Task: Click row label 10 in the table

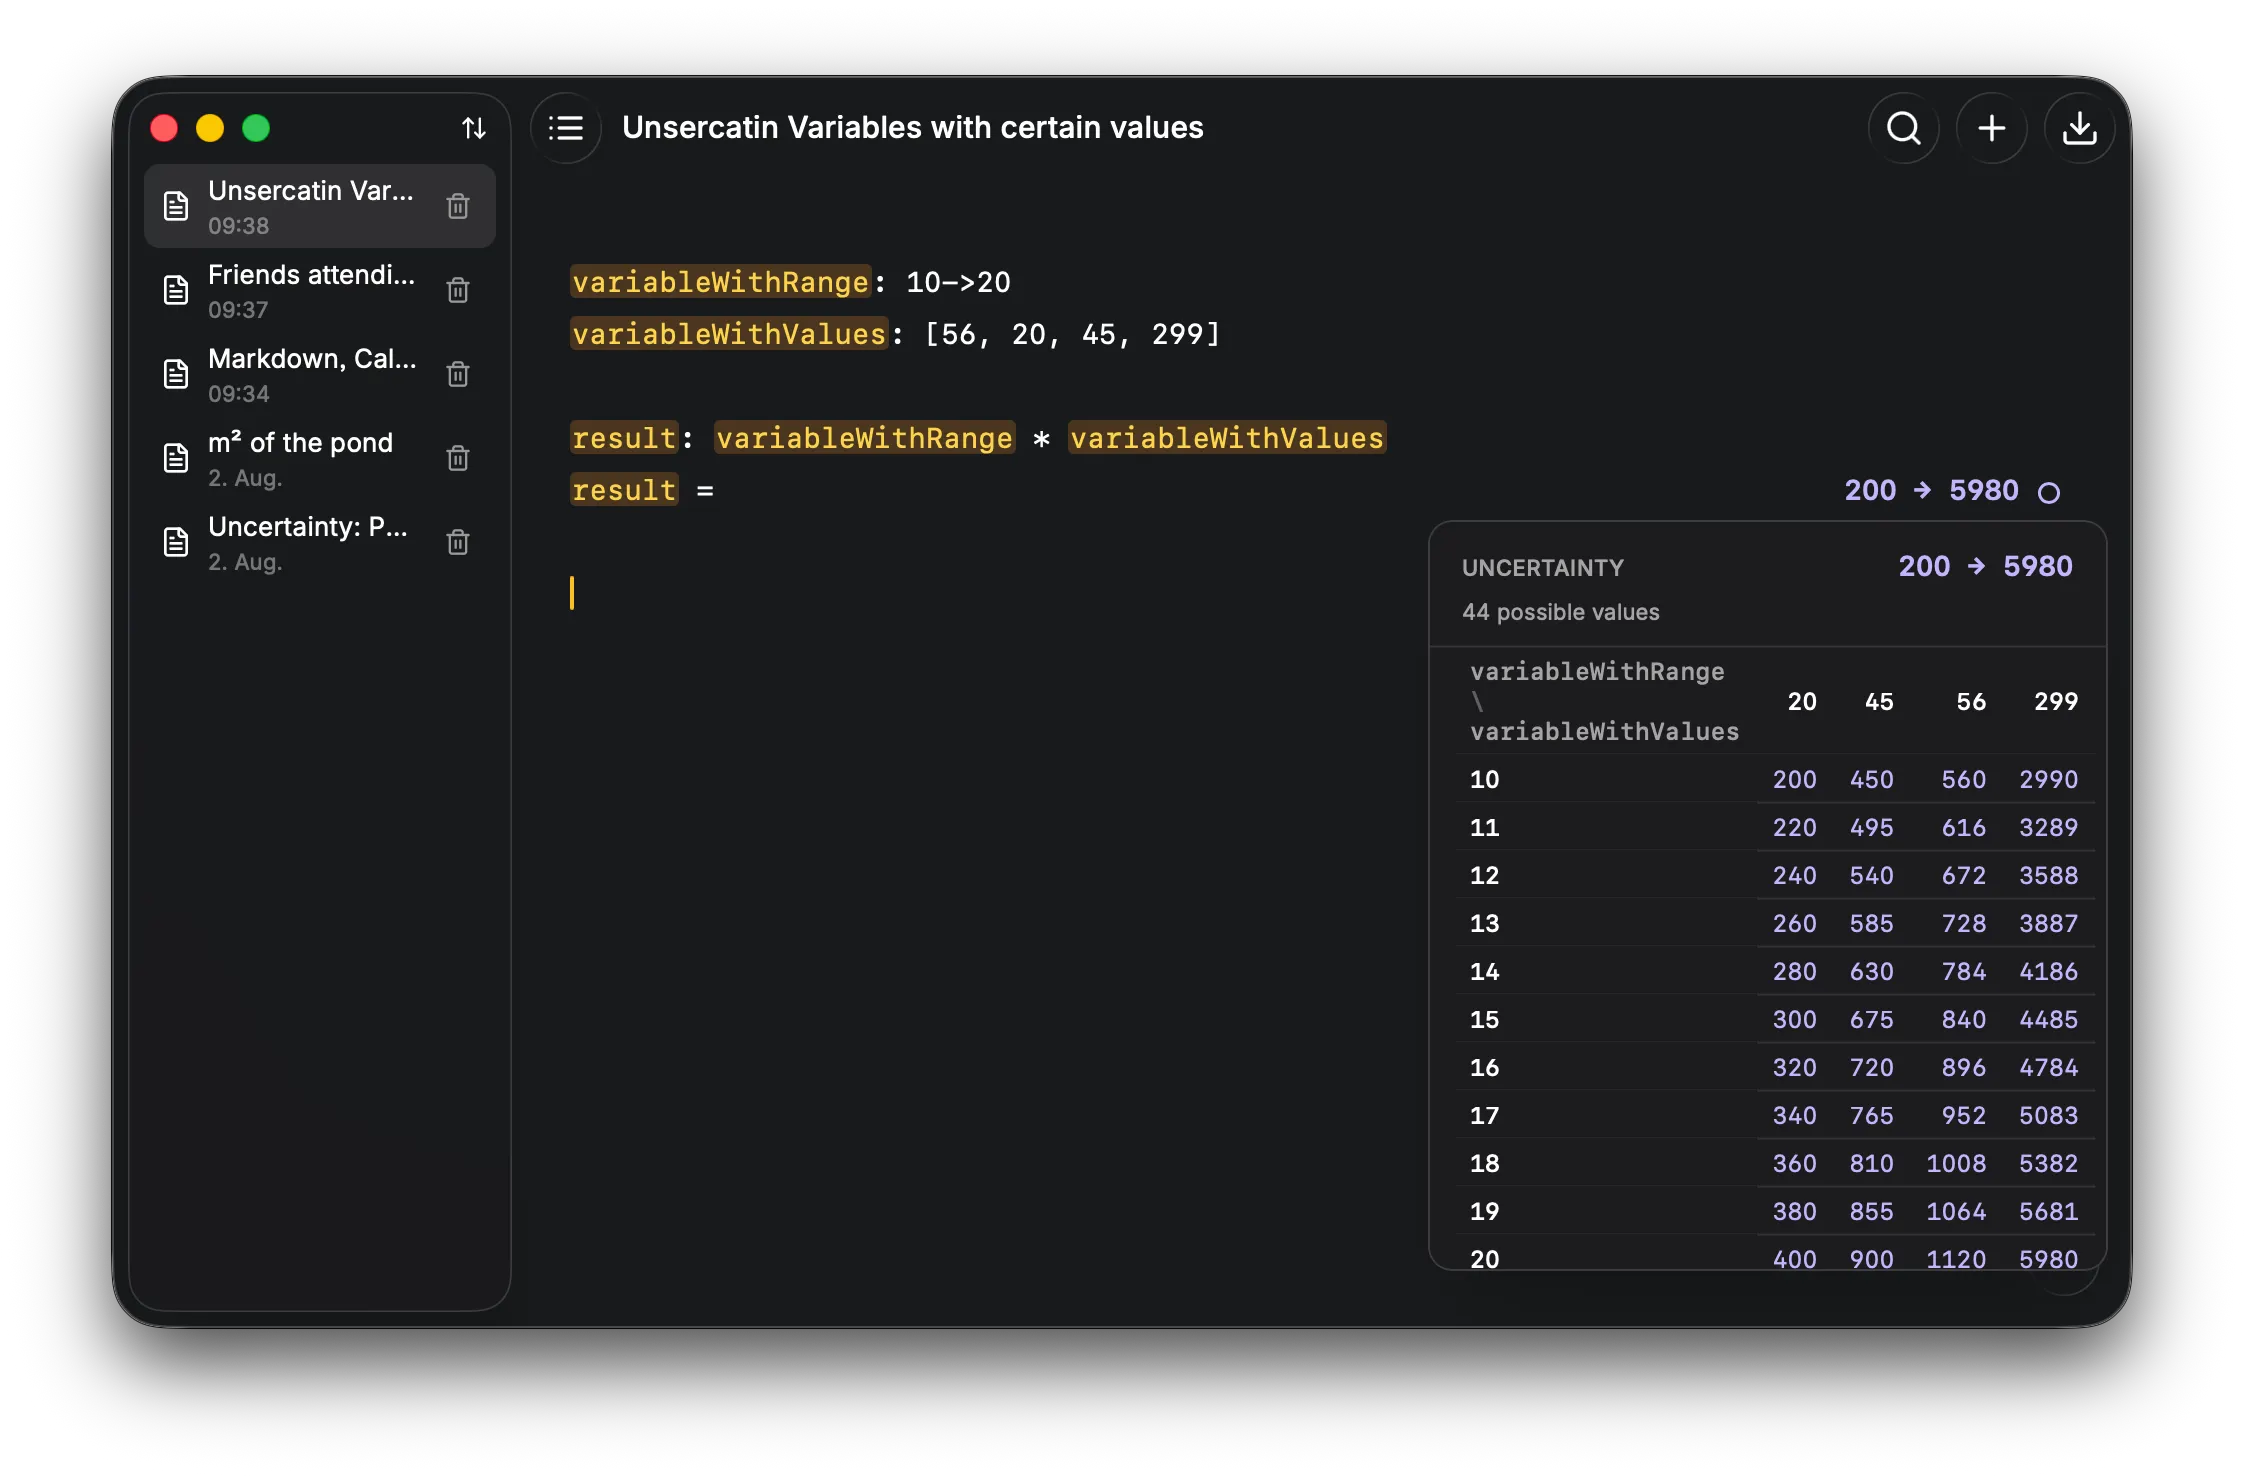Action: [1484, 780]
